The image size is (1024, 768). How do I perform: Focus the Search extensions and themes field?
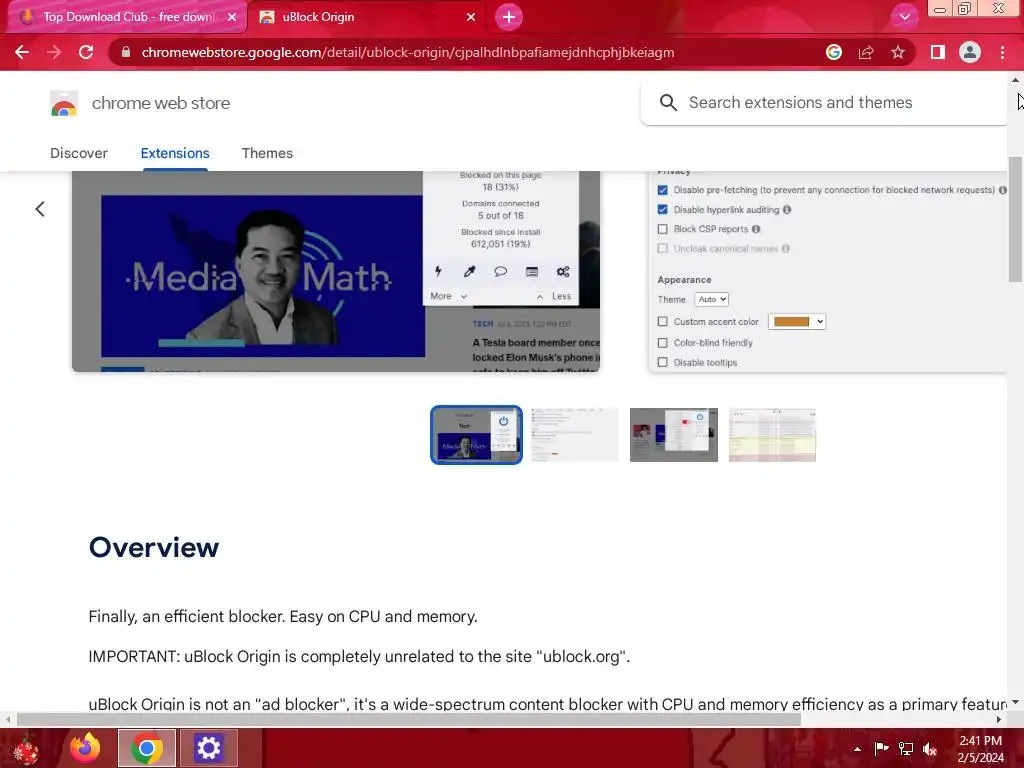click(x=824, y=103)
